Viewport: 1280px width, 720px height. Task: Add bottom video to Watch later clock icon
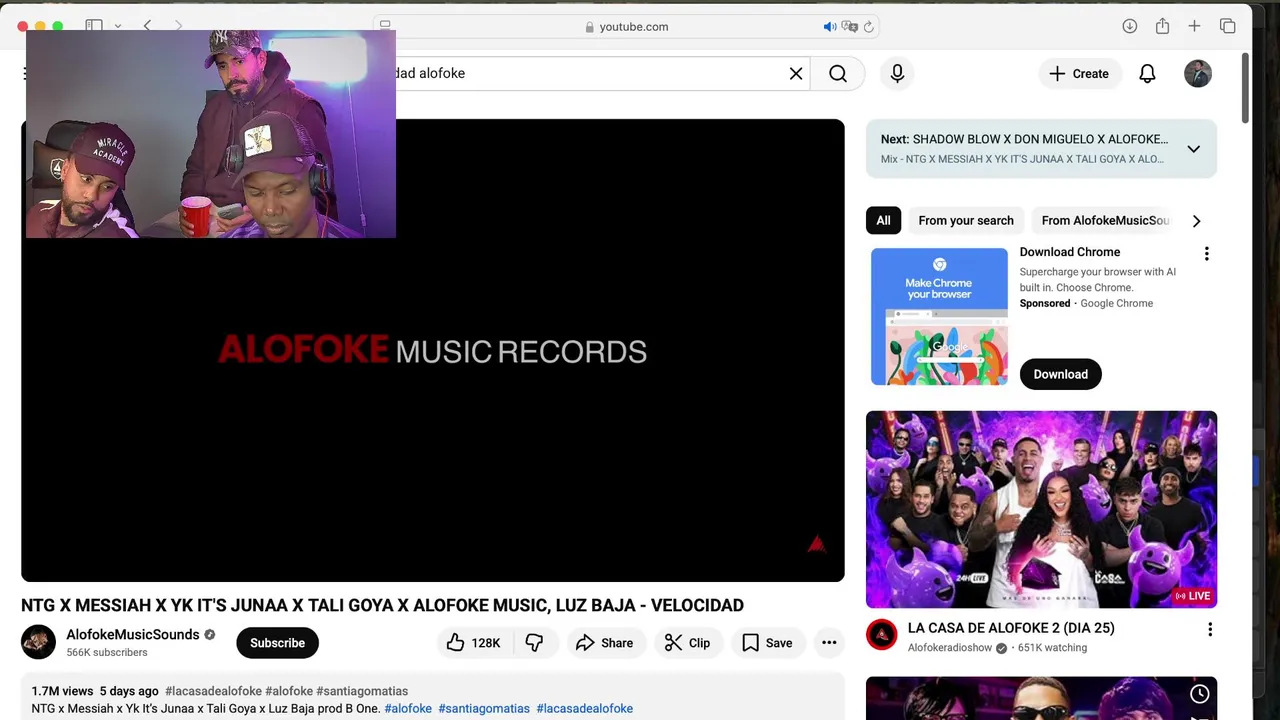click(x=1199, y=694)
